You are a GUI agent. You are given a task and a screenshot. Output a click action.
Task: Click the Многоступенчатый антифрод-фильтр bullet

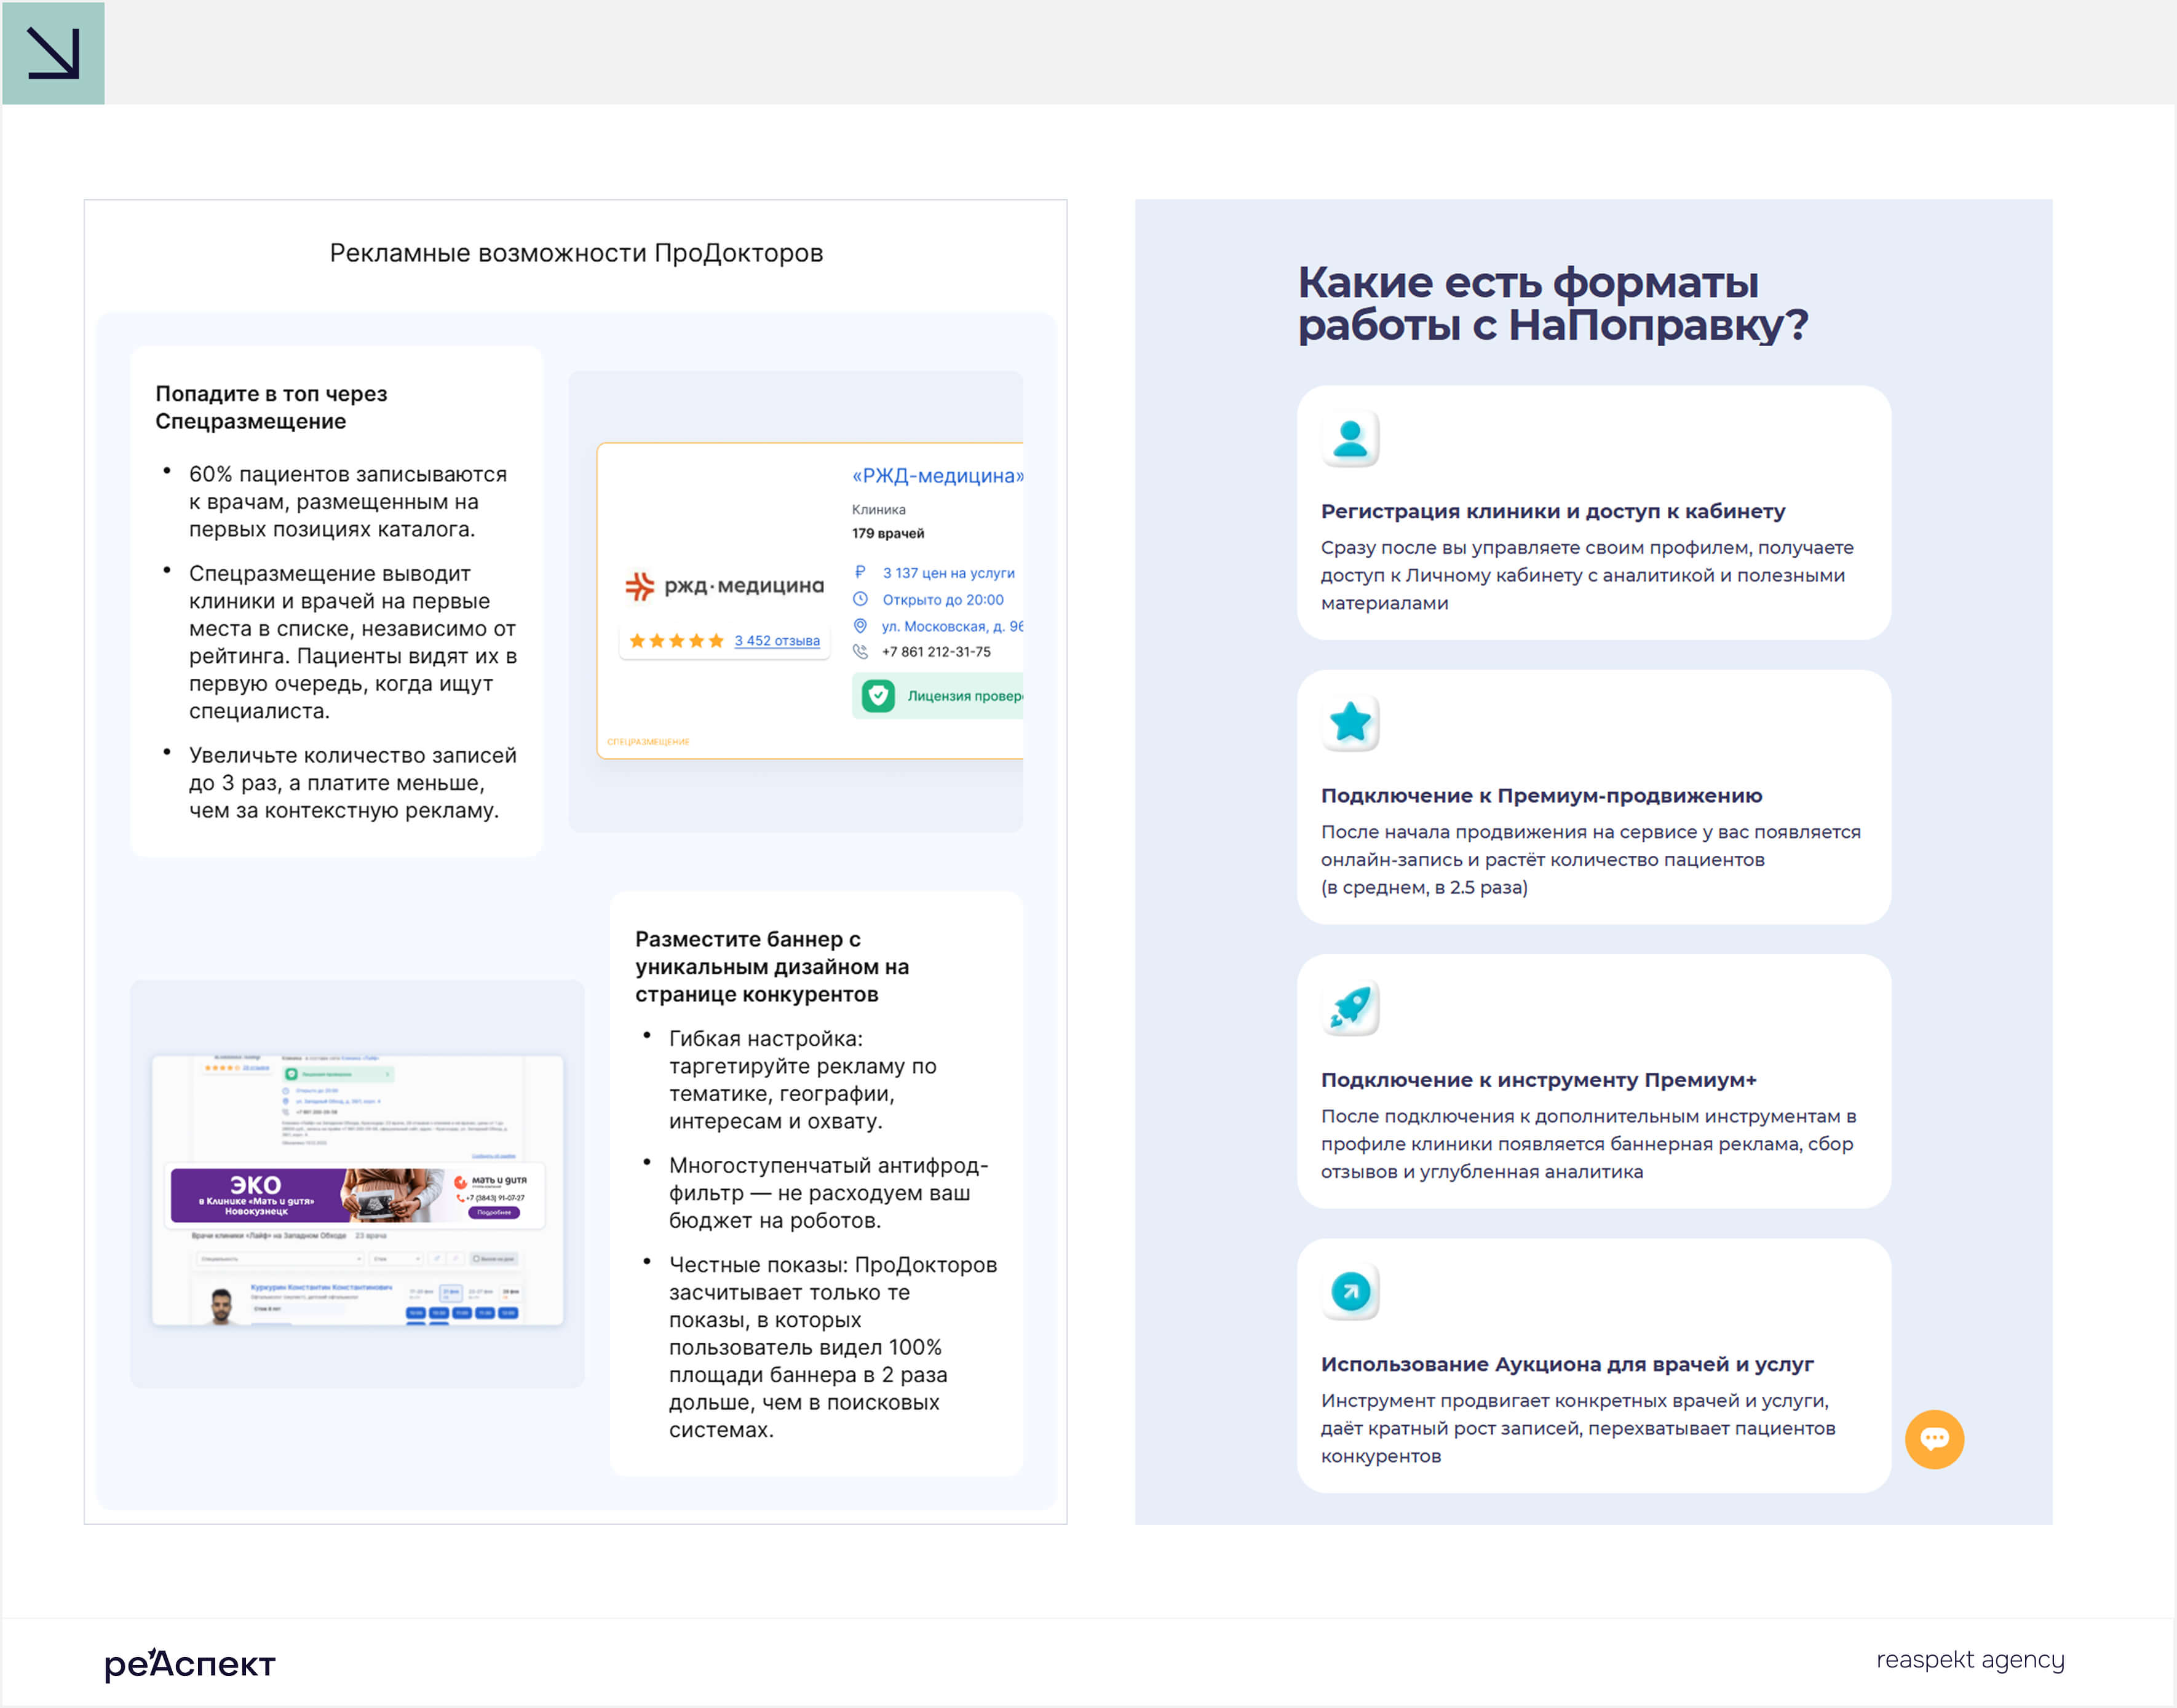coord(828,1193)
